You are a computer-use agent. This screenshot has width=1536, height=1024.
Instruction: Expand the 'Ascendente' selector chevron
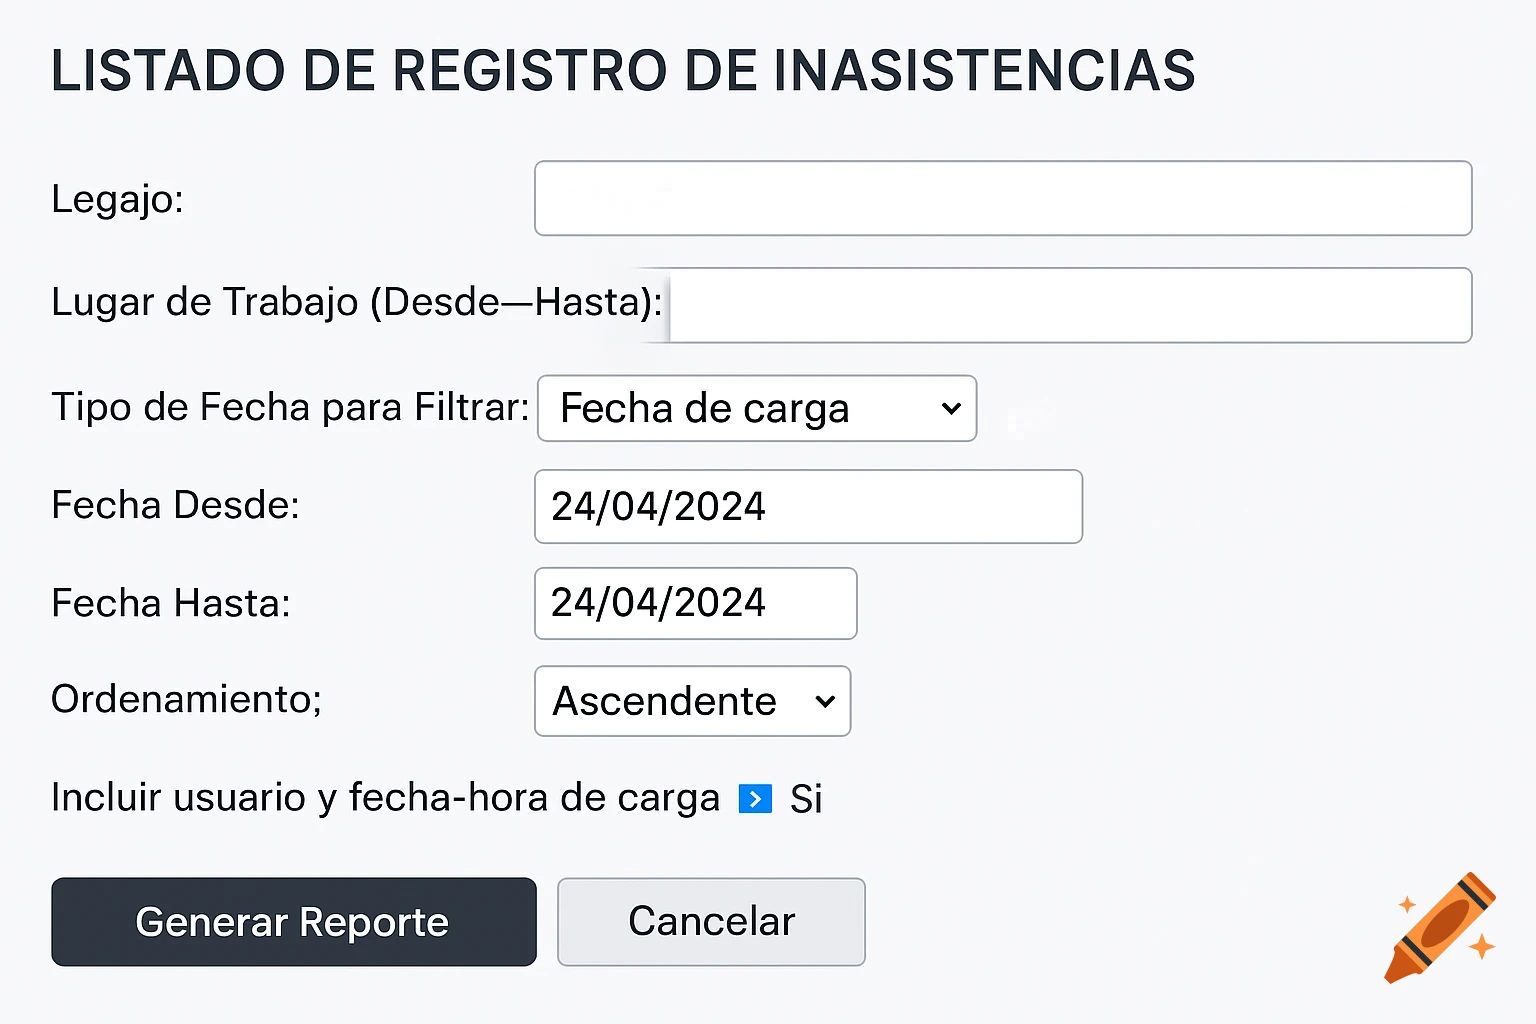tap(824, 701)
